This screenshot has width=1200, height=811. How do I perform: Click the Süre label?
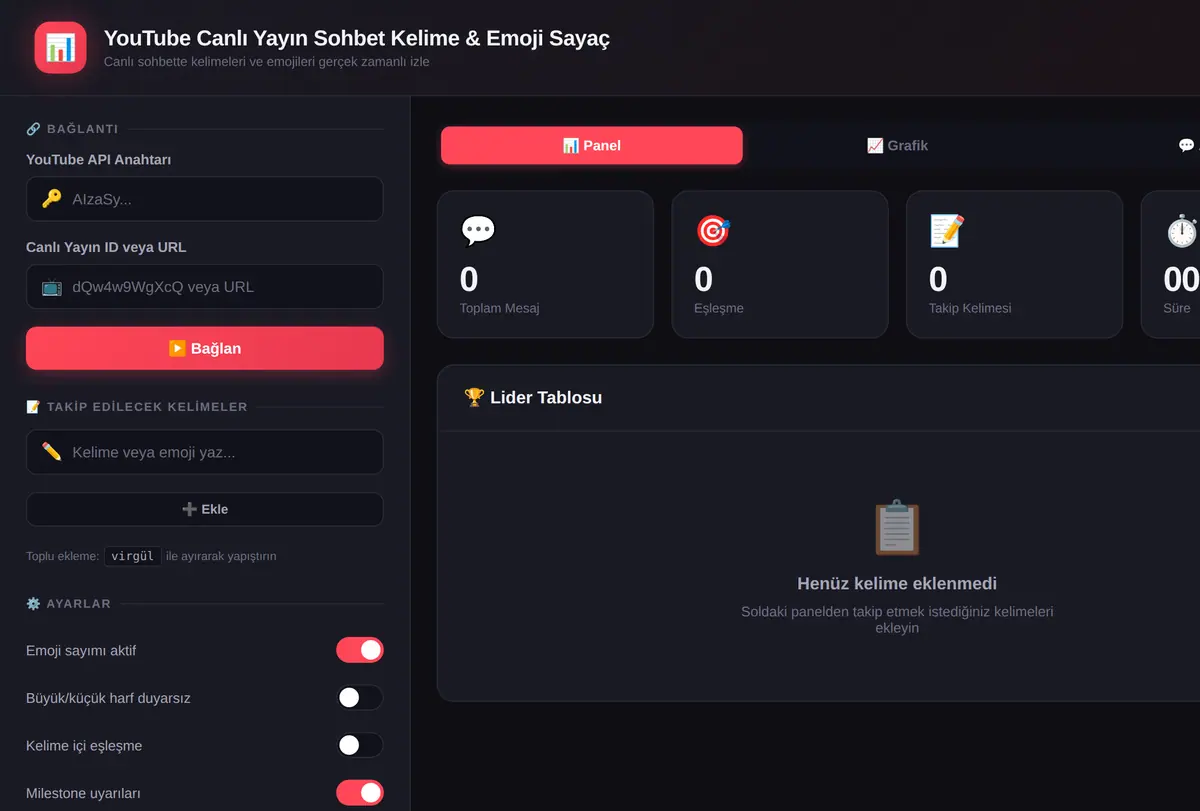click(1177, 308)
